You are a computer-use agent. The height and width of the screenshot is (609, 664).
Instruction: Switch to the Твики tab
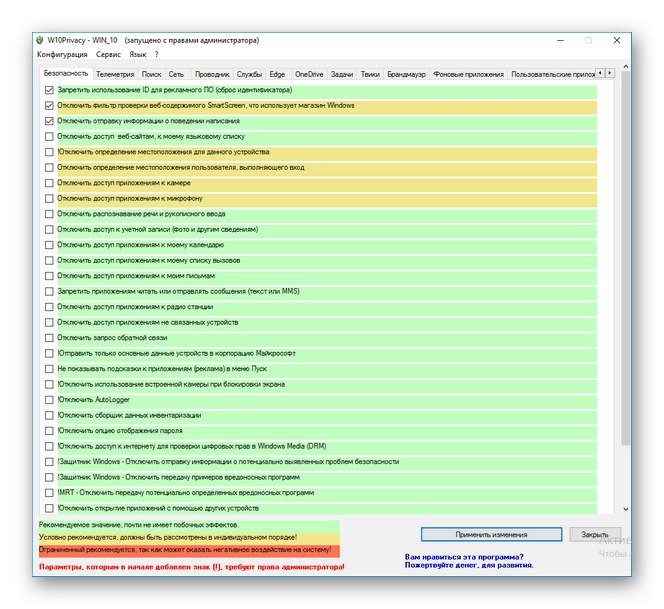[x=370, y=74]
